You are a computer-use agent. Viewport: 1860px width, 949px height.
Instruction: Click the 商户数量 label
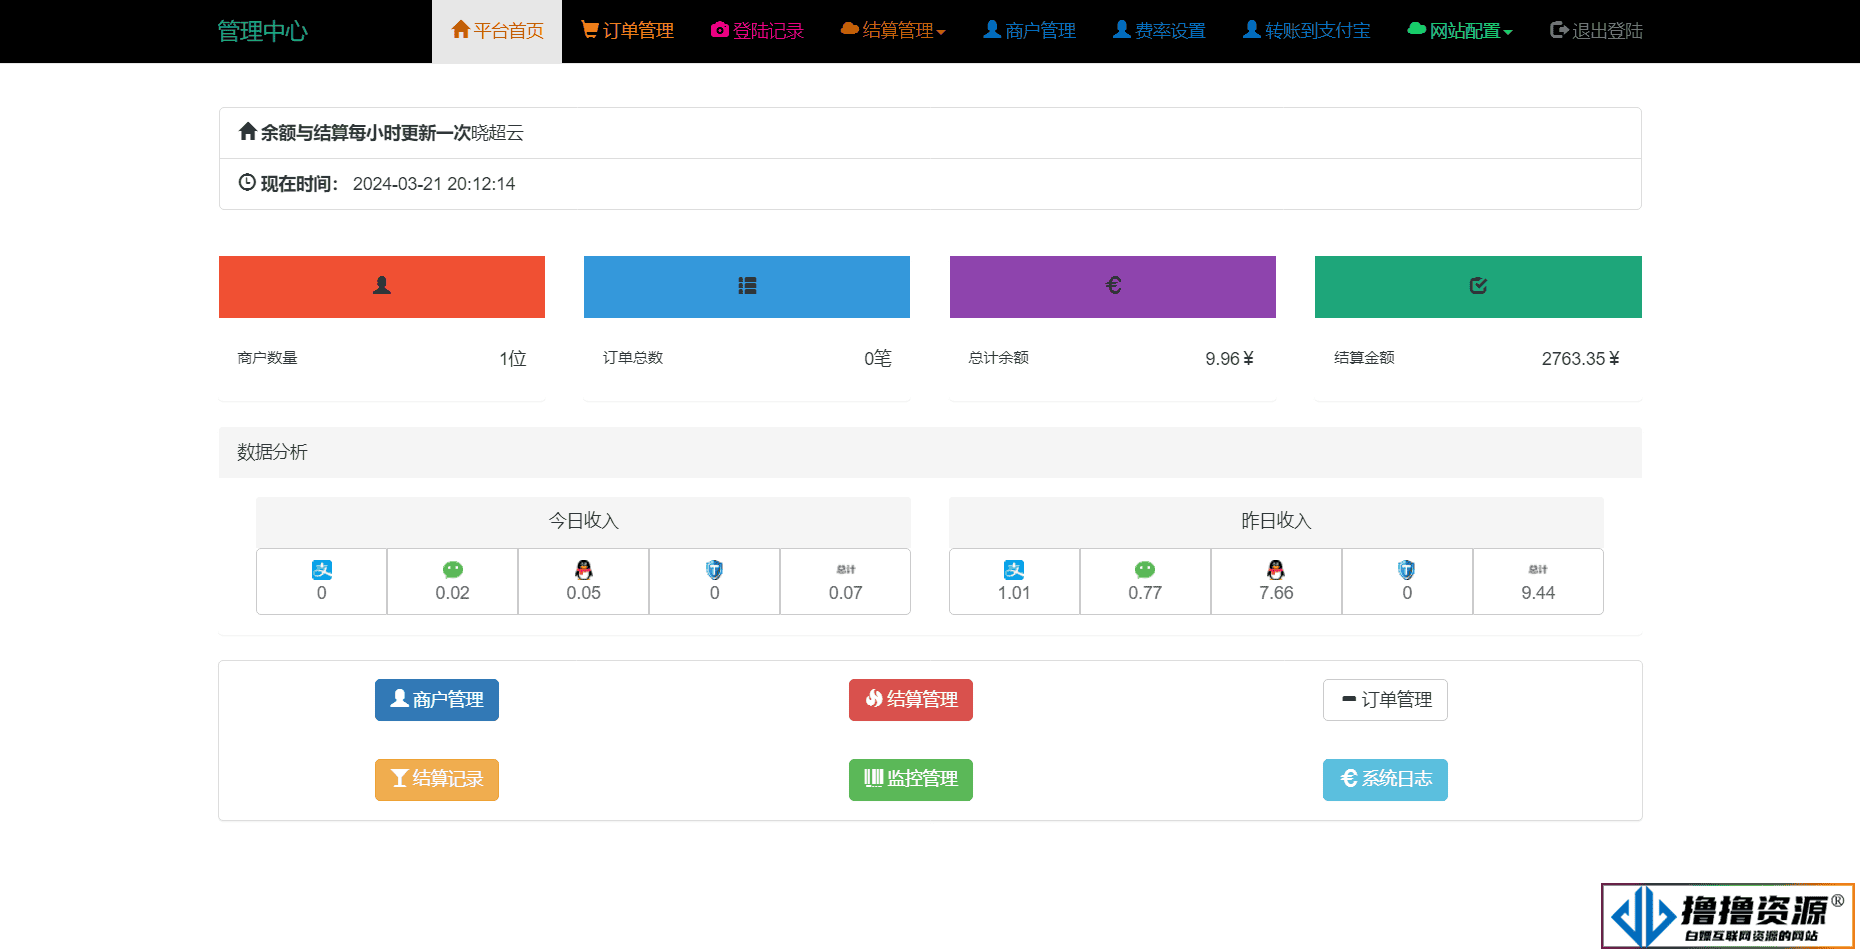[267, 358]
